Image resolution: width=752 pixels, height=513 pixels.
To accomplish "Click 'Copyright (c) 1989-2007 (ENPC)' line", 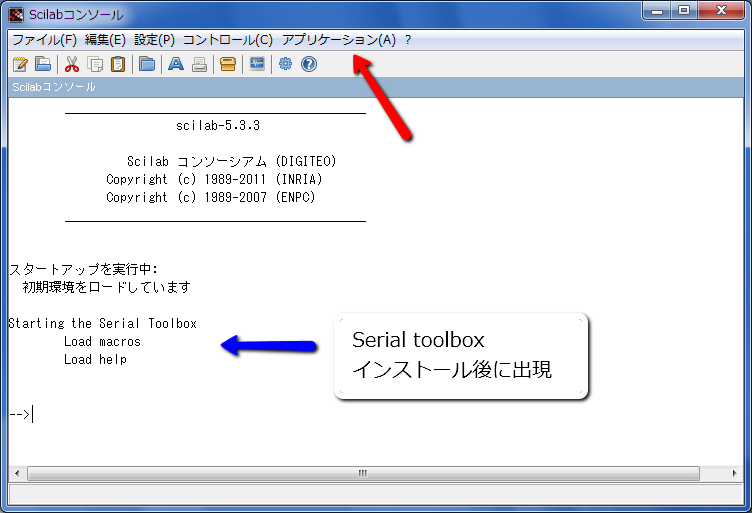I will (x=211, y=198).
